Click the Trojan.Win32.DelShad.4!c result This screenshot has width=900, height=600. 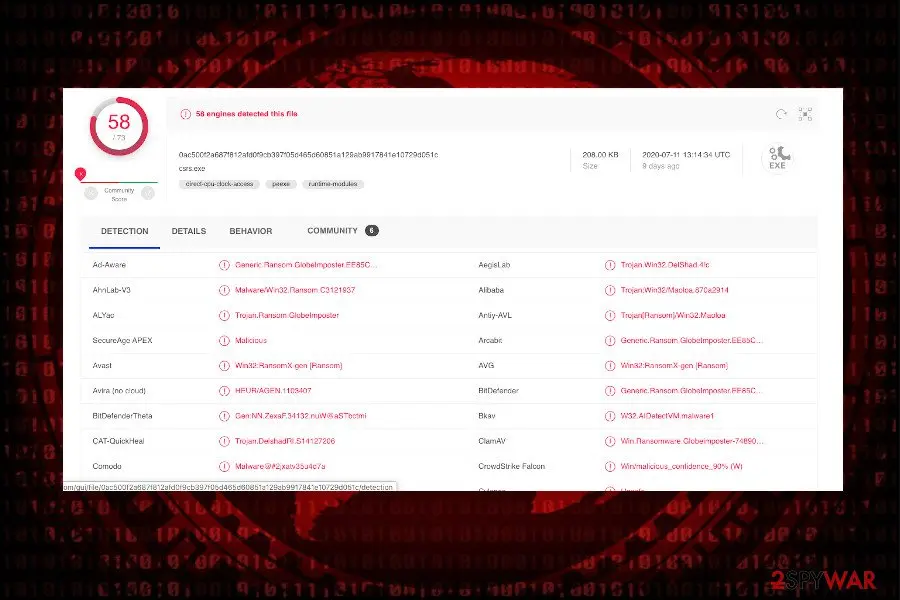[665, 265]
